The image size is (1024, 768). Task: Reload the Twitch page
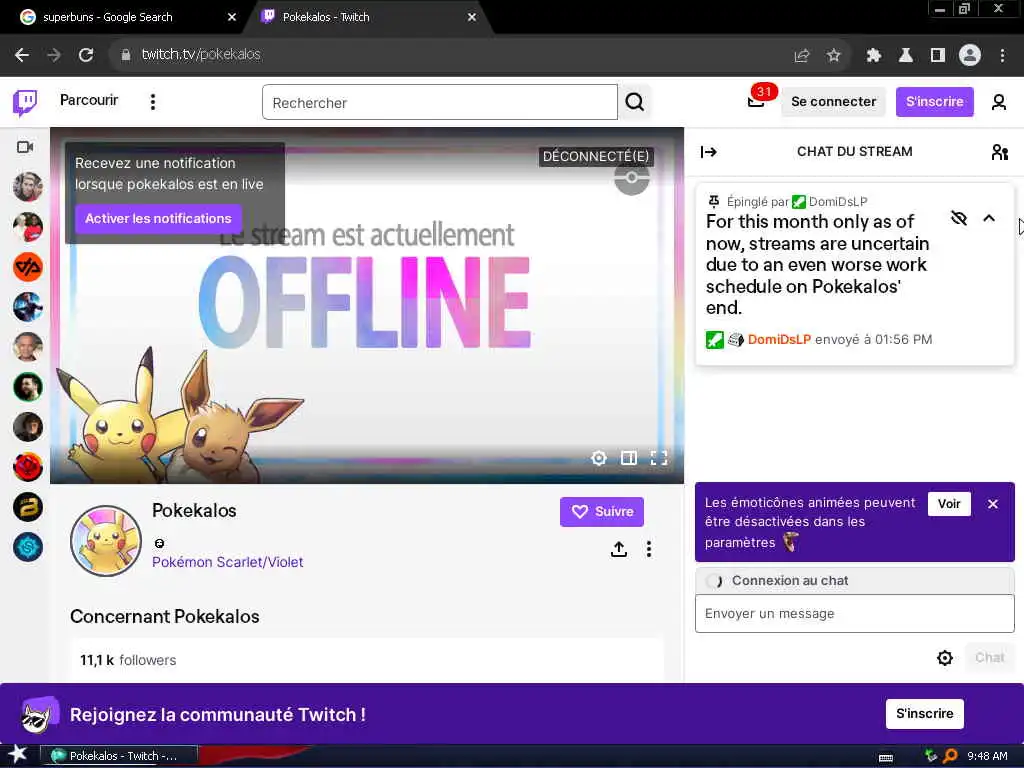click(x=86, y=55)
